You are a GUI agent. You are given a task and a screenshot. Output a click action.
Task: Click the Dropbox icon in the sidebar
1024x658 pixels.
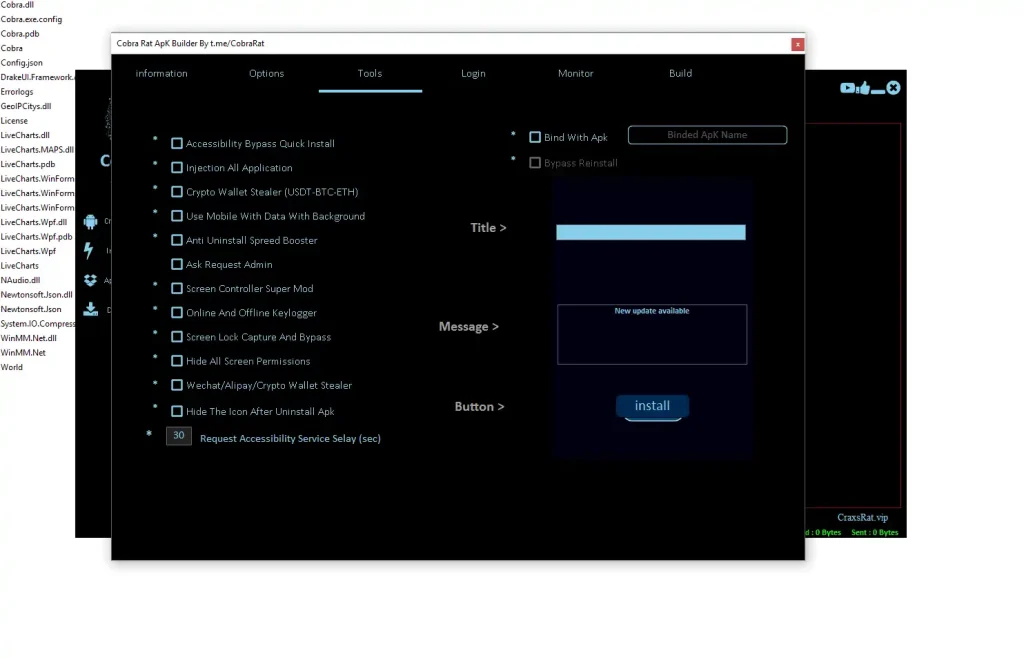[91, 280]
